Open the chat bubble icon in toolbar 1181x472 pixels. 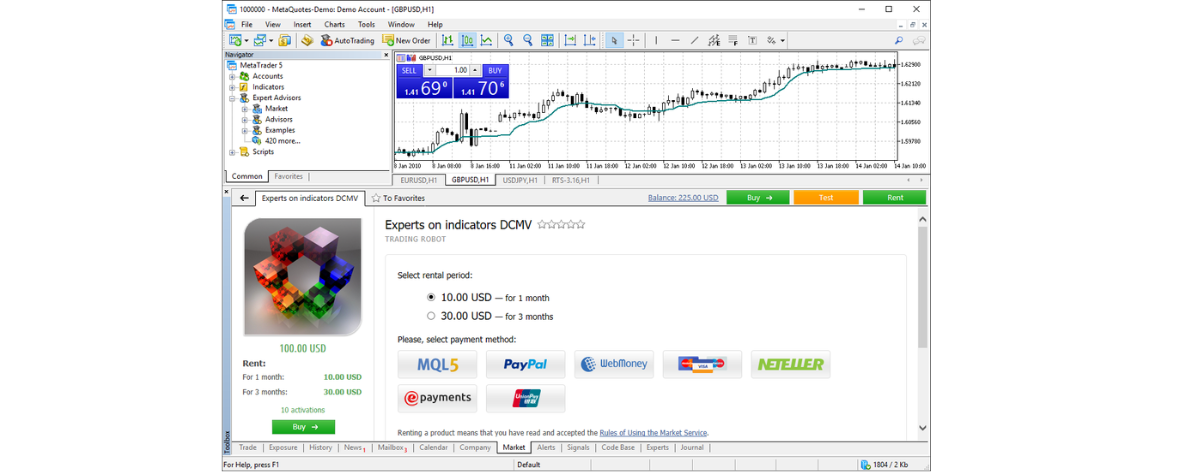point(919,40)
